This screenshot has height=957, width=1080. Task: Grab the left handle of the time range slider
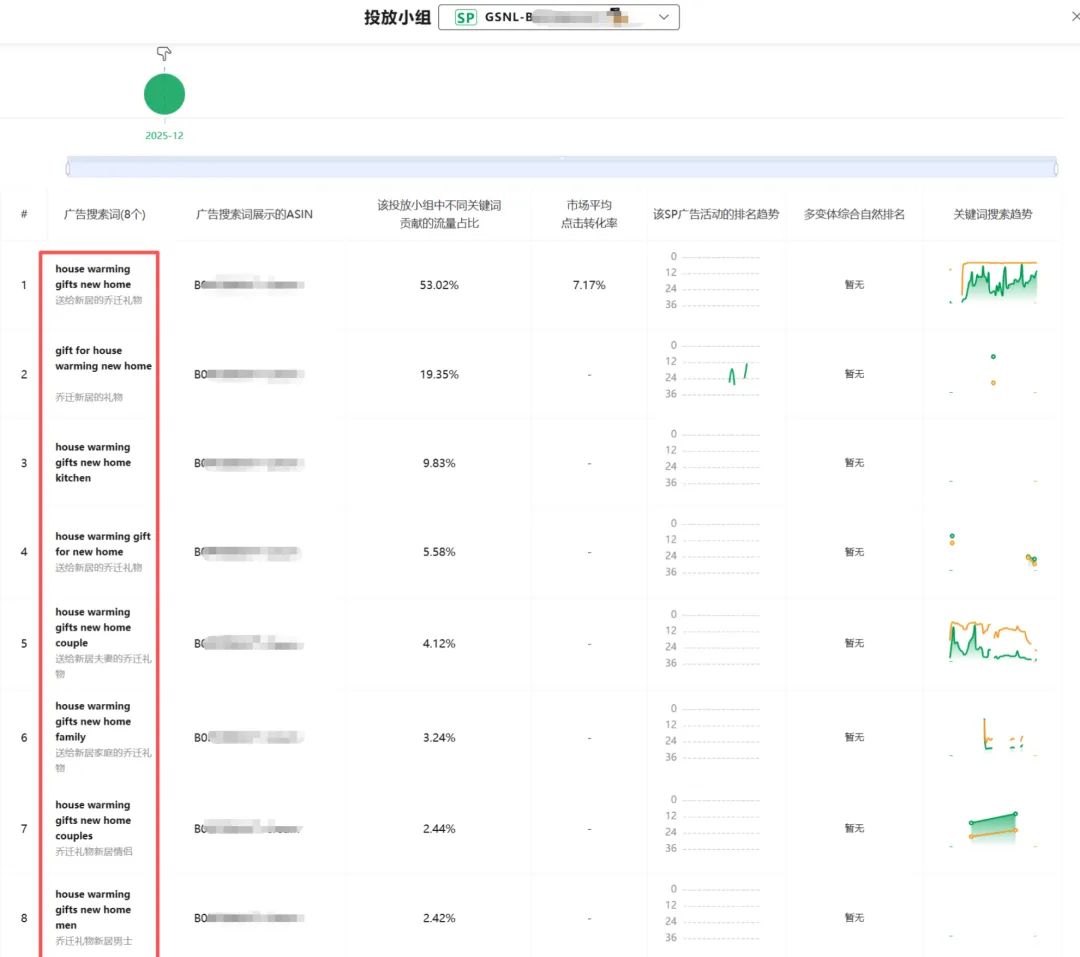[x=68, y=168]
